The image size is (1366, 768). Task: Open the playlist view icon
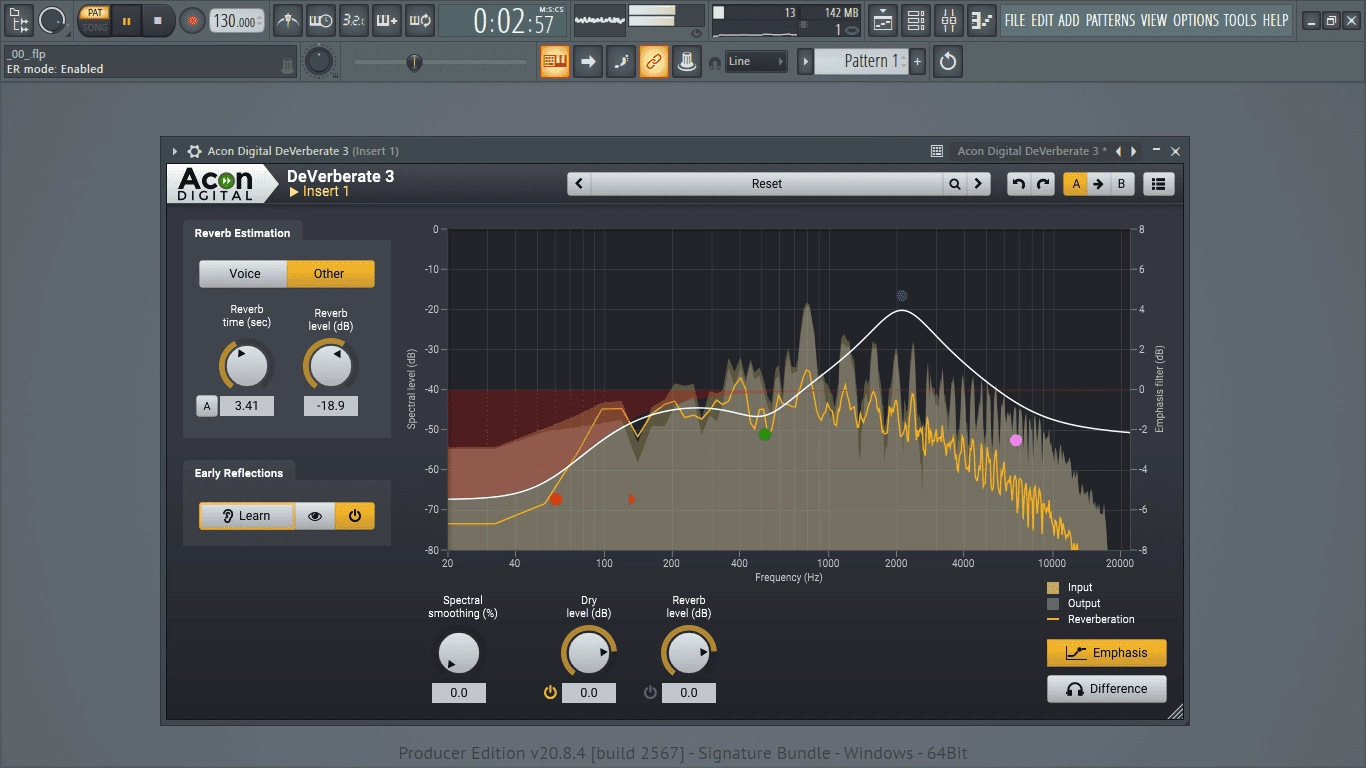coord(882,20)
